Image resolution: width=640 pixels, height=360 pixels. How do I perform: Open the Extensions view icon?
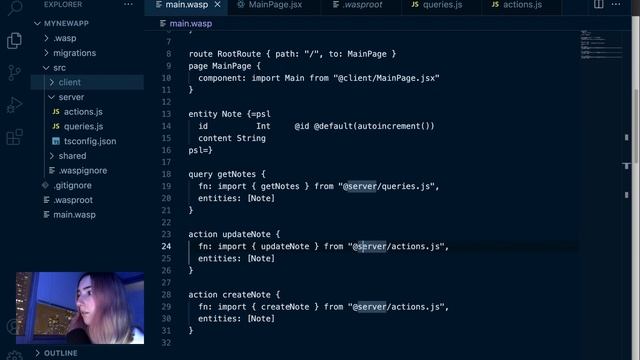point(15,137)
